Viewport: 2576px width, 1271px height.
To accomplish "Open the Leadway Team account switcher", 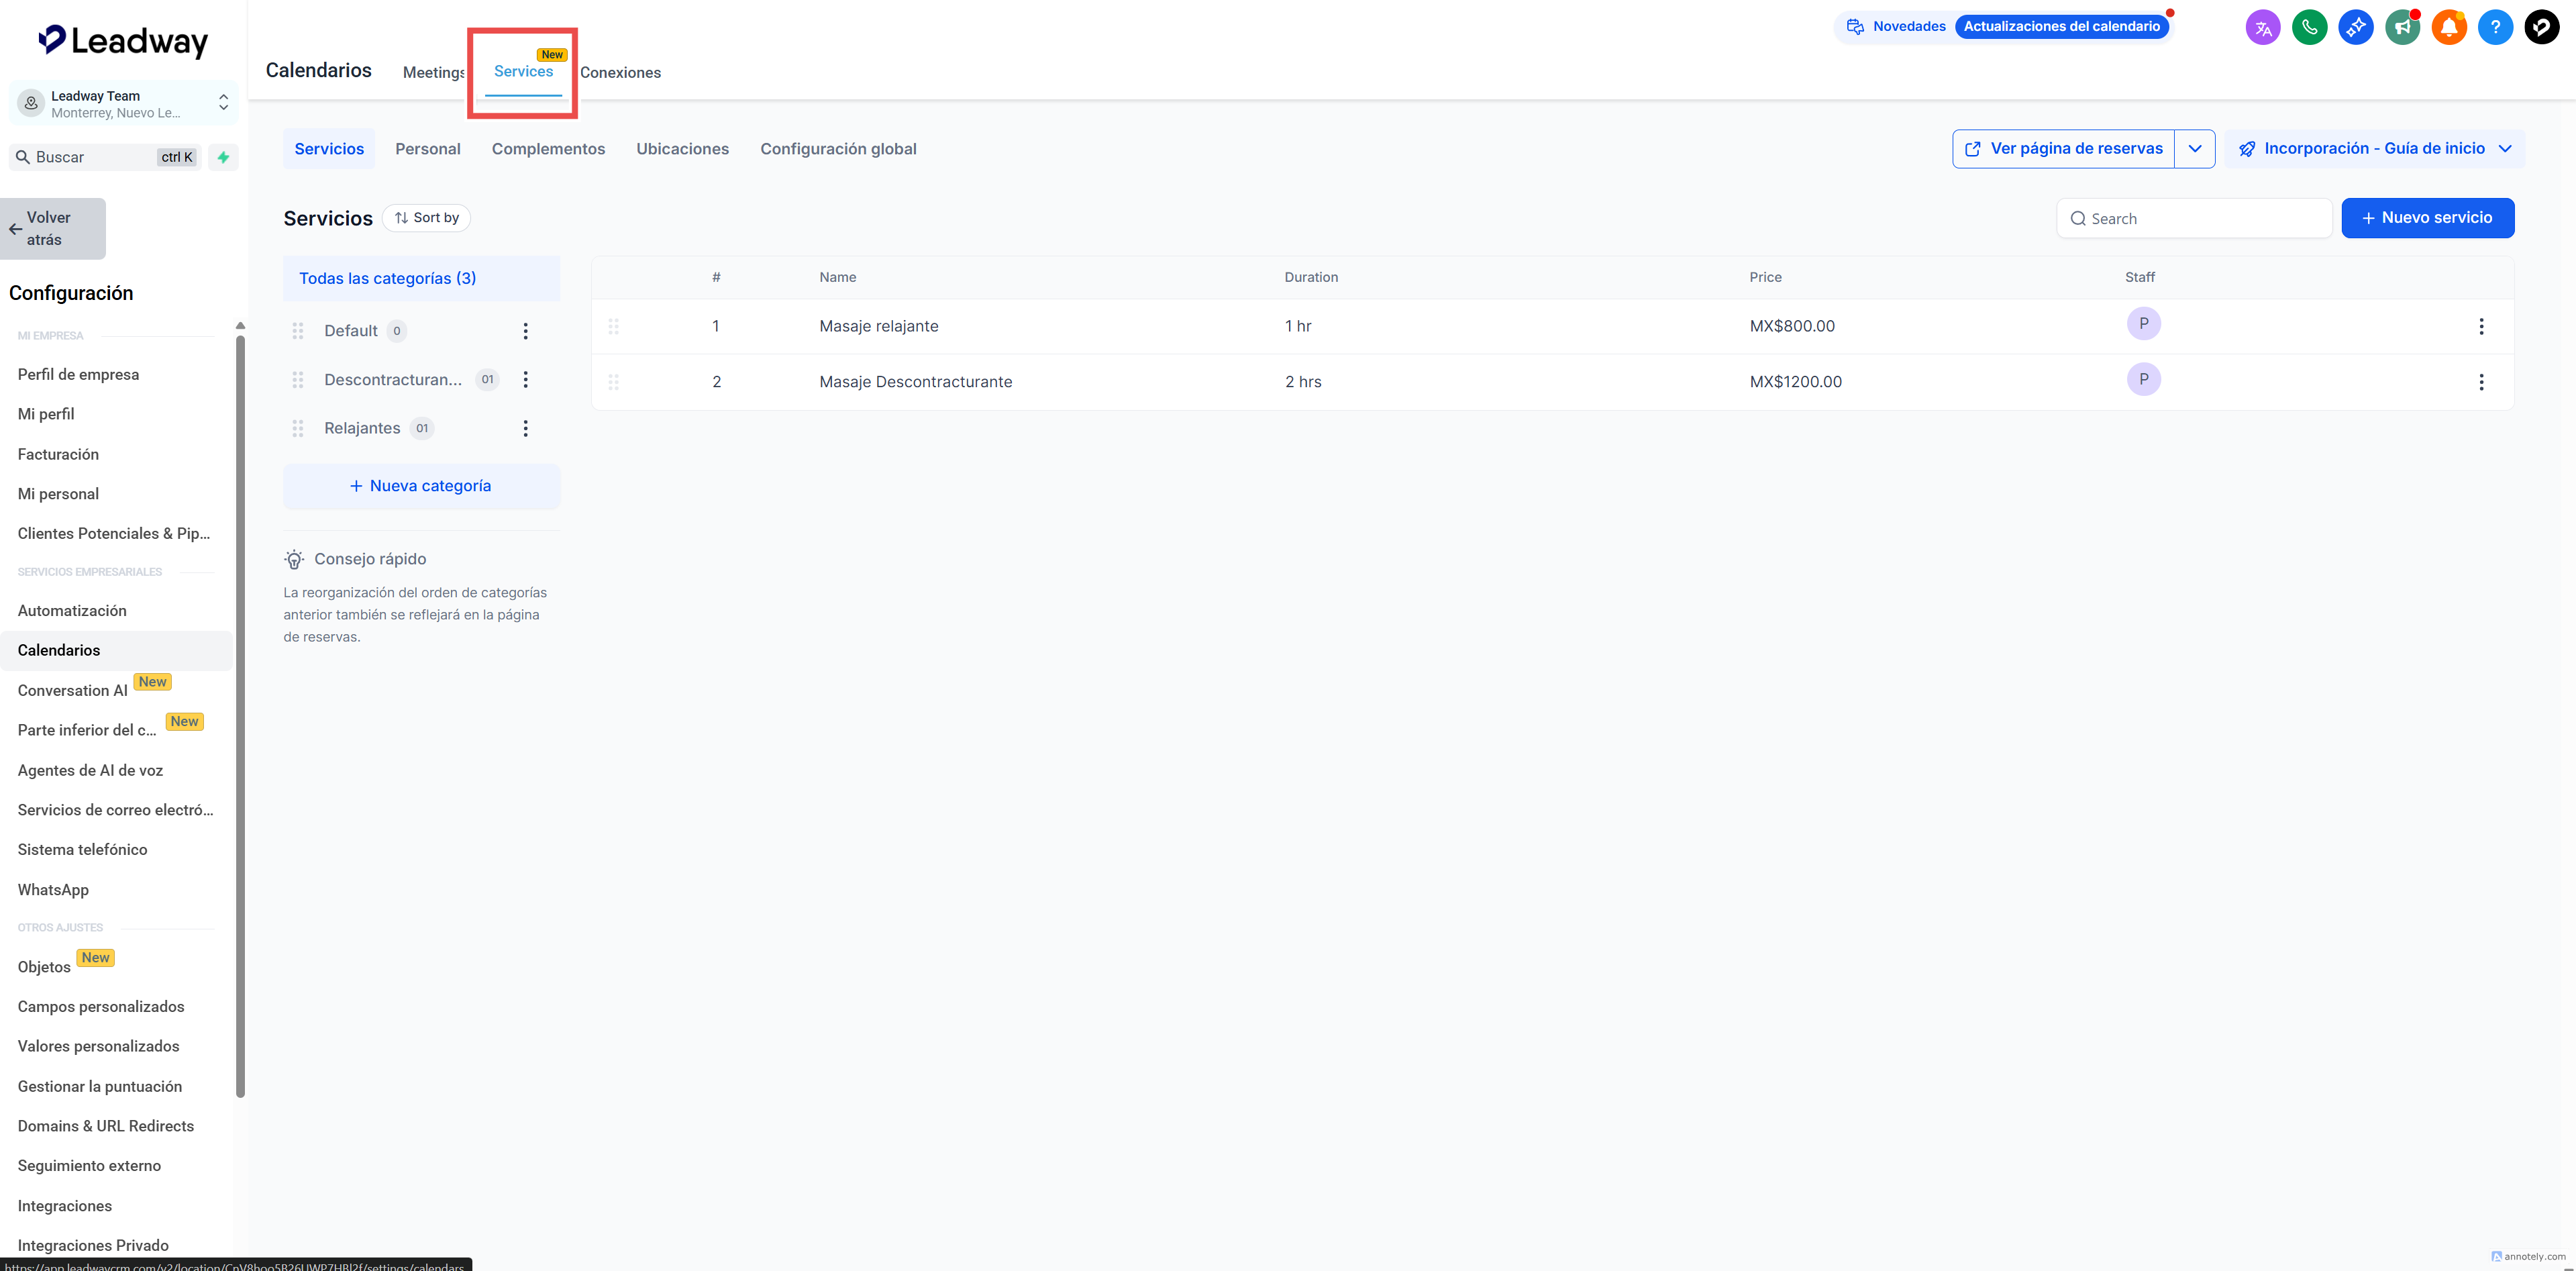I will [123, 103].
